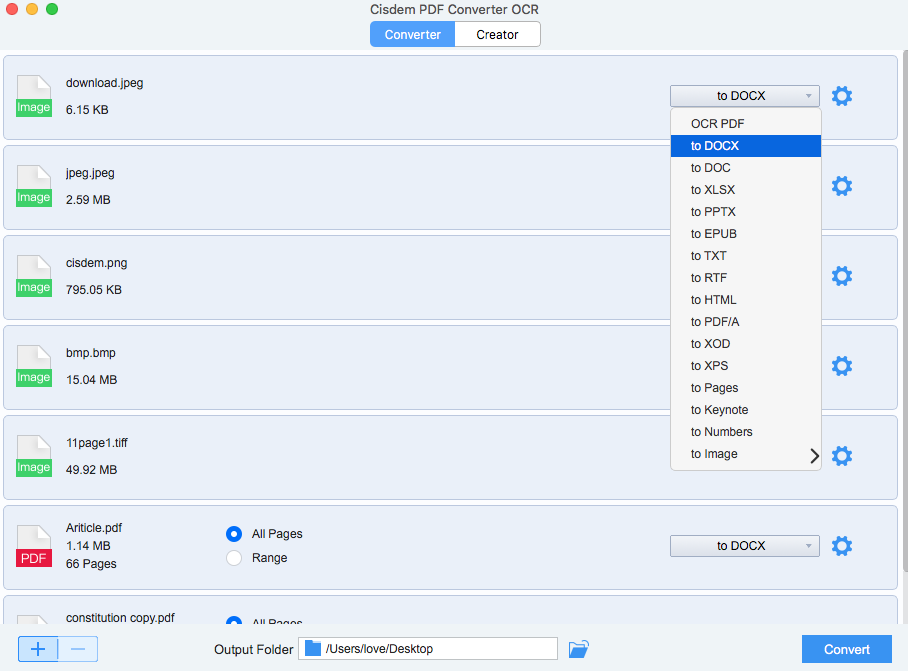Switch to the Converter tab
Image resolution: width=908 pixels, height=671 pixels.
[x=412, y=35]
